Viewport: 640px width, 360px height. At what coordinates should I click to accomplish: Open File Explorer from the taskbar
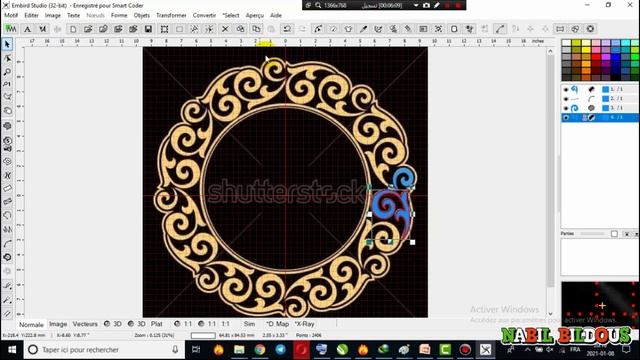[x=239, y=349]
